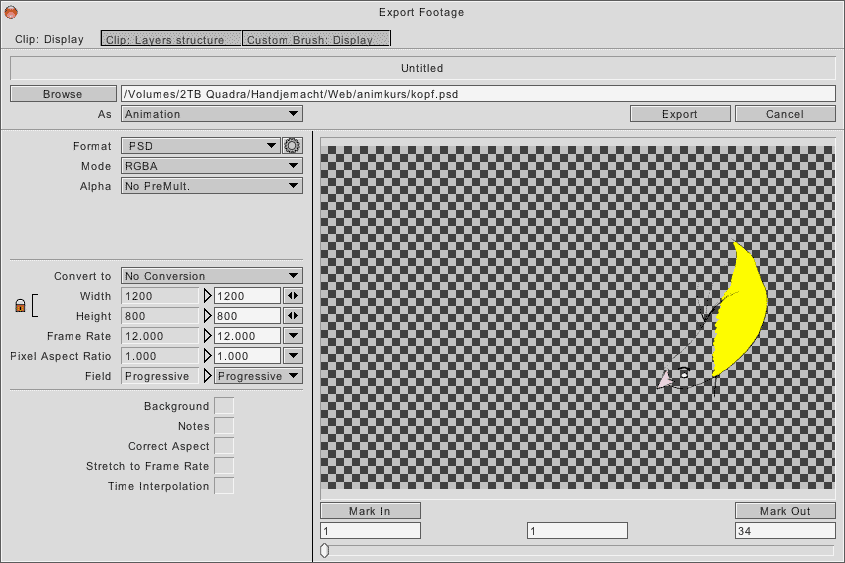This screenshot has width=845, height=563.
Task: Open the Format PSD dropdown
Action: click(x=200, y=145)
